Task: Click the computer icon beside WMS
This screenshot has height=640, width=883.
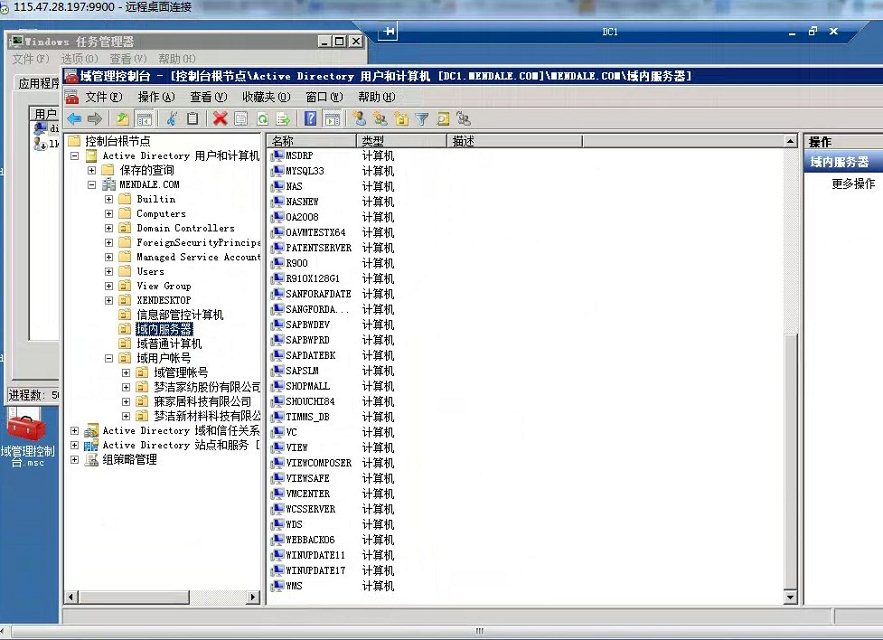Action: (x=277, y=586)
